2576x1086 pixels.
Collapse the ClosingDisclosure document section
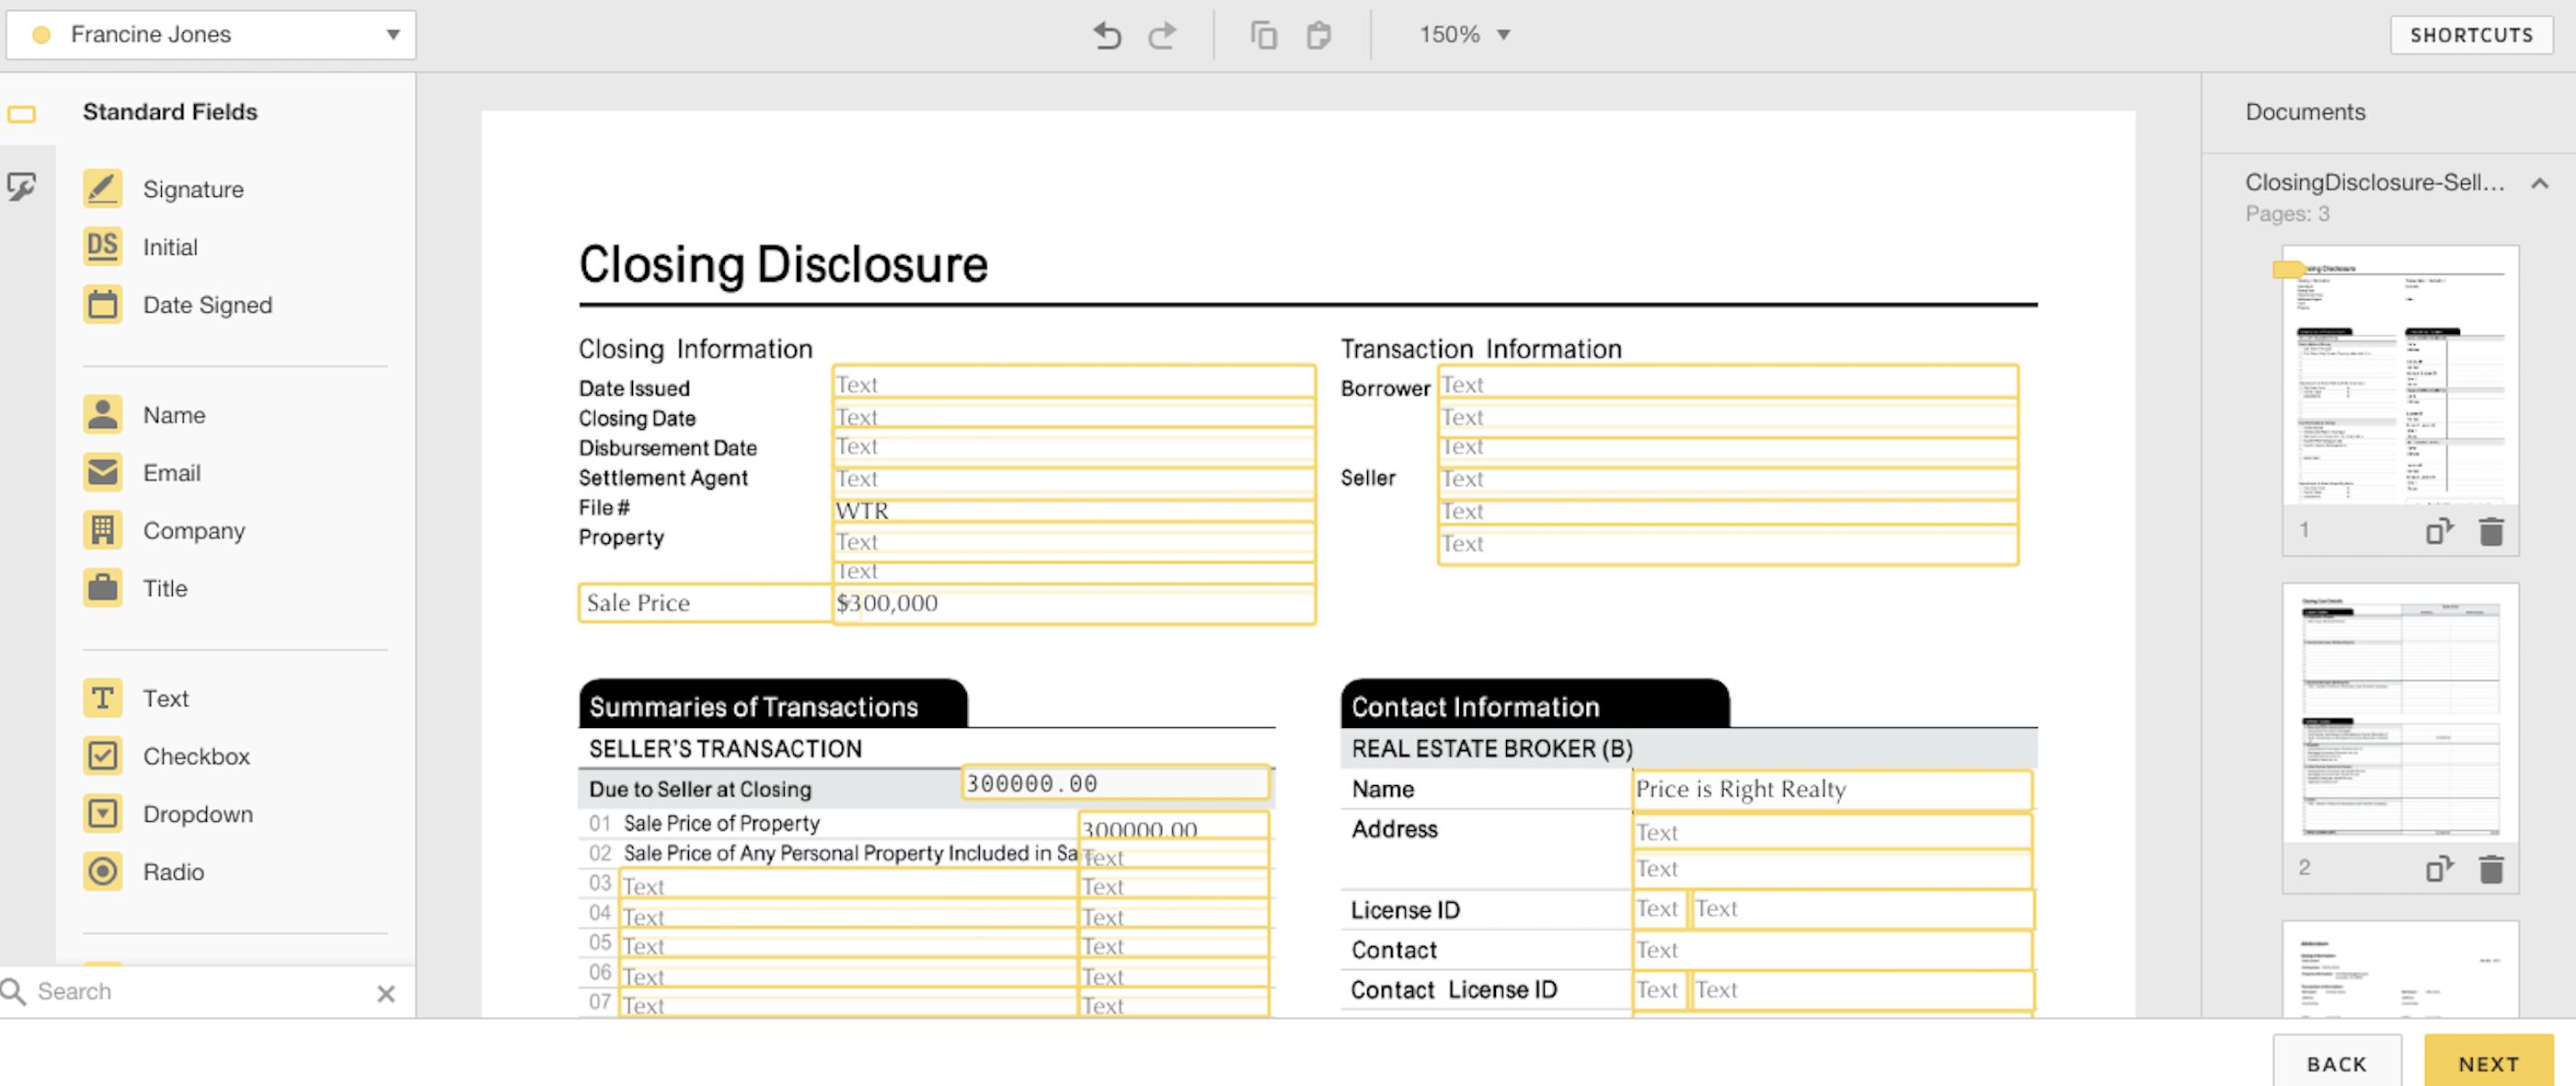pyautogui.click(x=2538, y=183)
